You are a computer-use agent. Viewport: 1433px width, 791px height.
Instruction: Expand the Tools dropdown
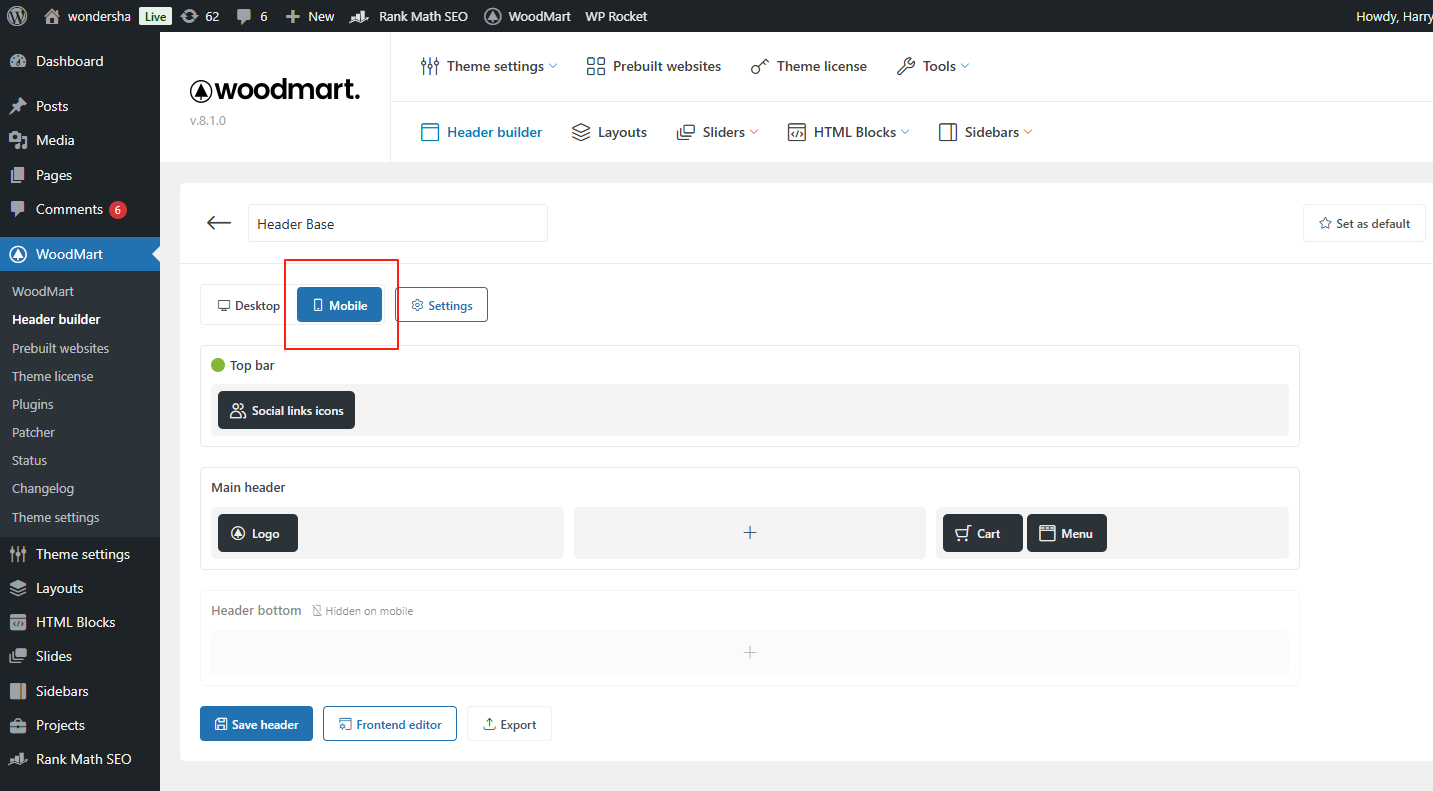click(933, 66)
